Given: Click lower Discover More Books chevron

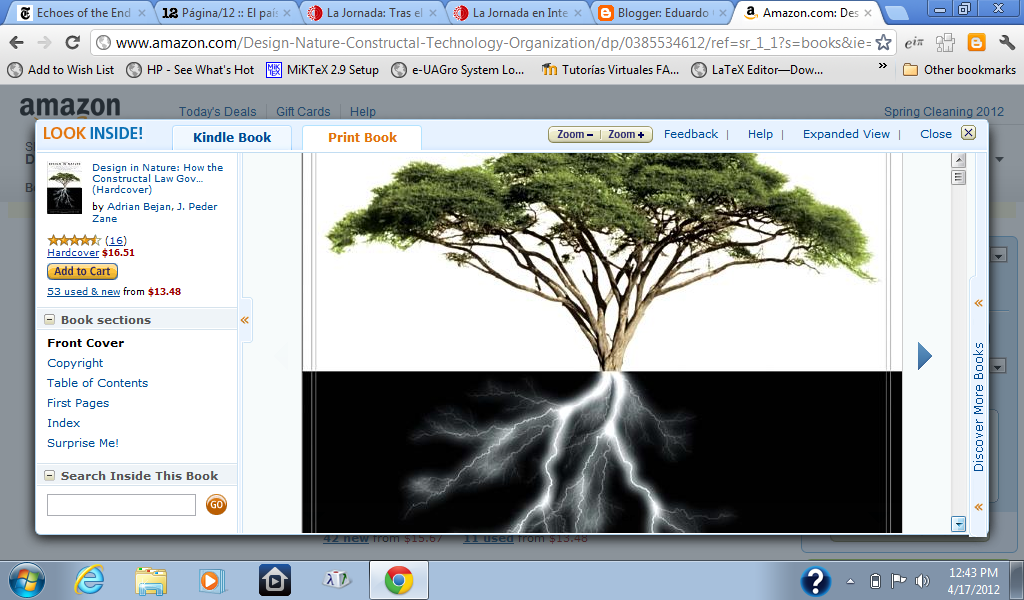Looking at the screenshot, I should (978, 507).
